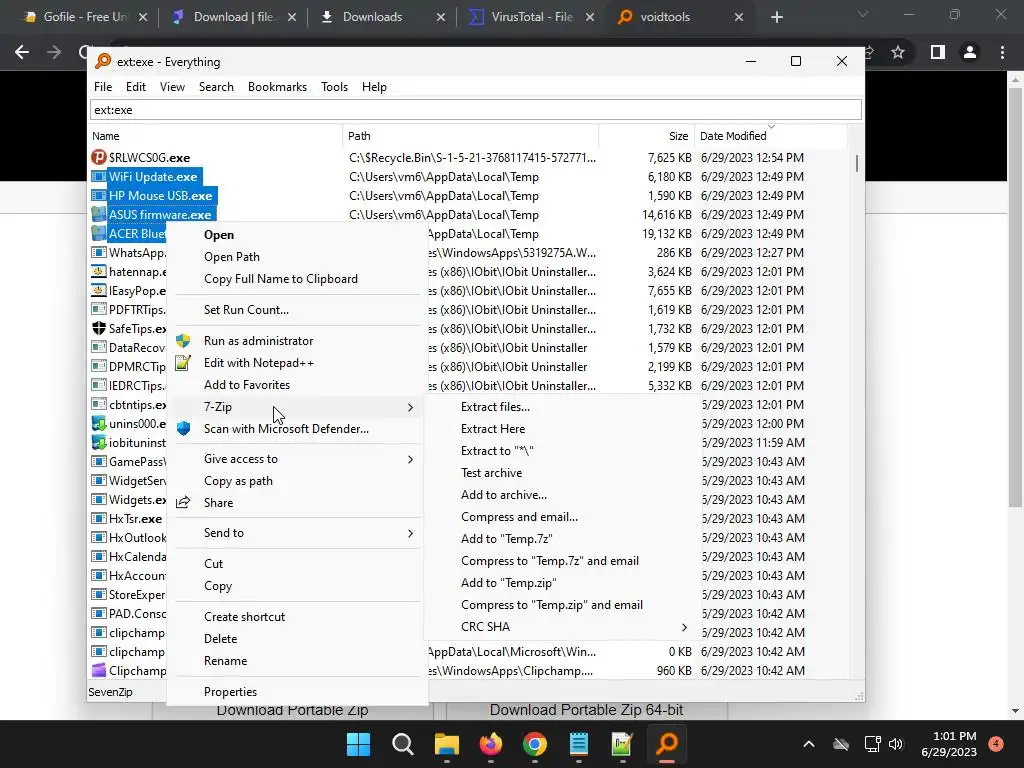The image size is (1024, 768).
Task: Go back in browser
Action: tap(22, 52)
